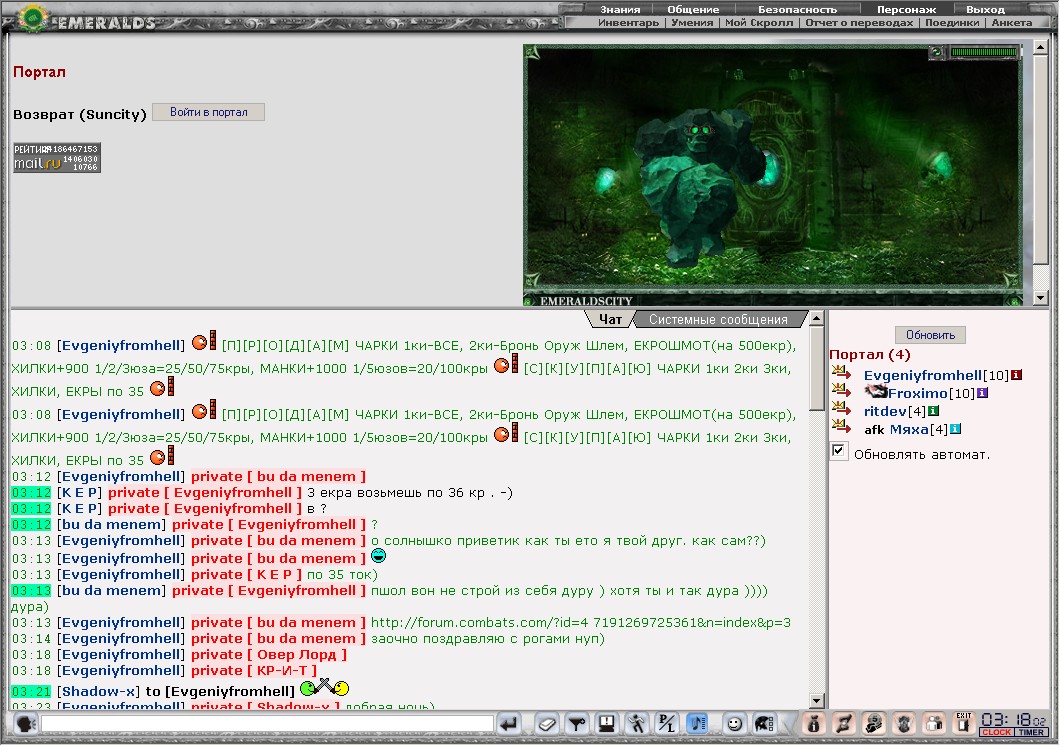
Task: Click the forum.combats.com link in chat
Action: 581,622
